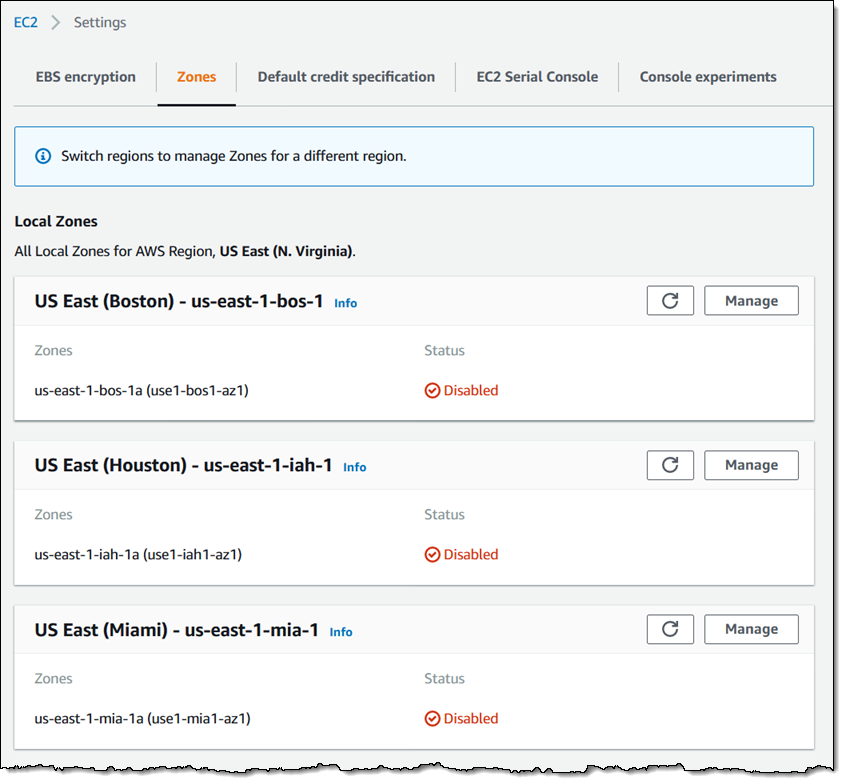Click Disabled status icon for us-east-1-mia-1a

tap(432, 719)
